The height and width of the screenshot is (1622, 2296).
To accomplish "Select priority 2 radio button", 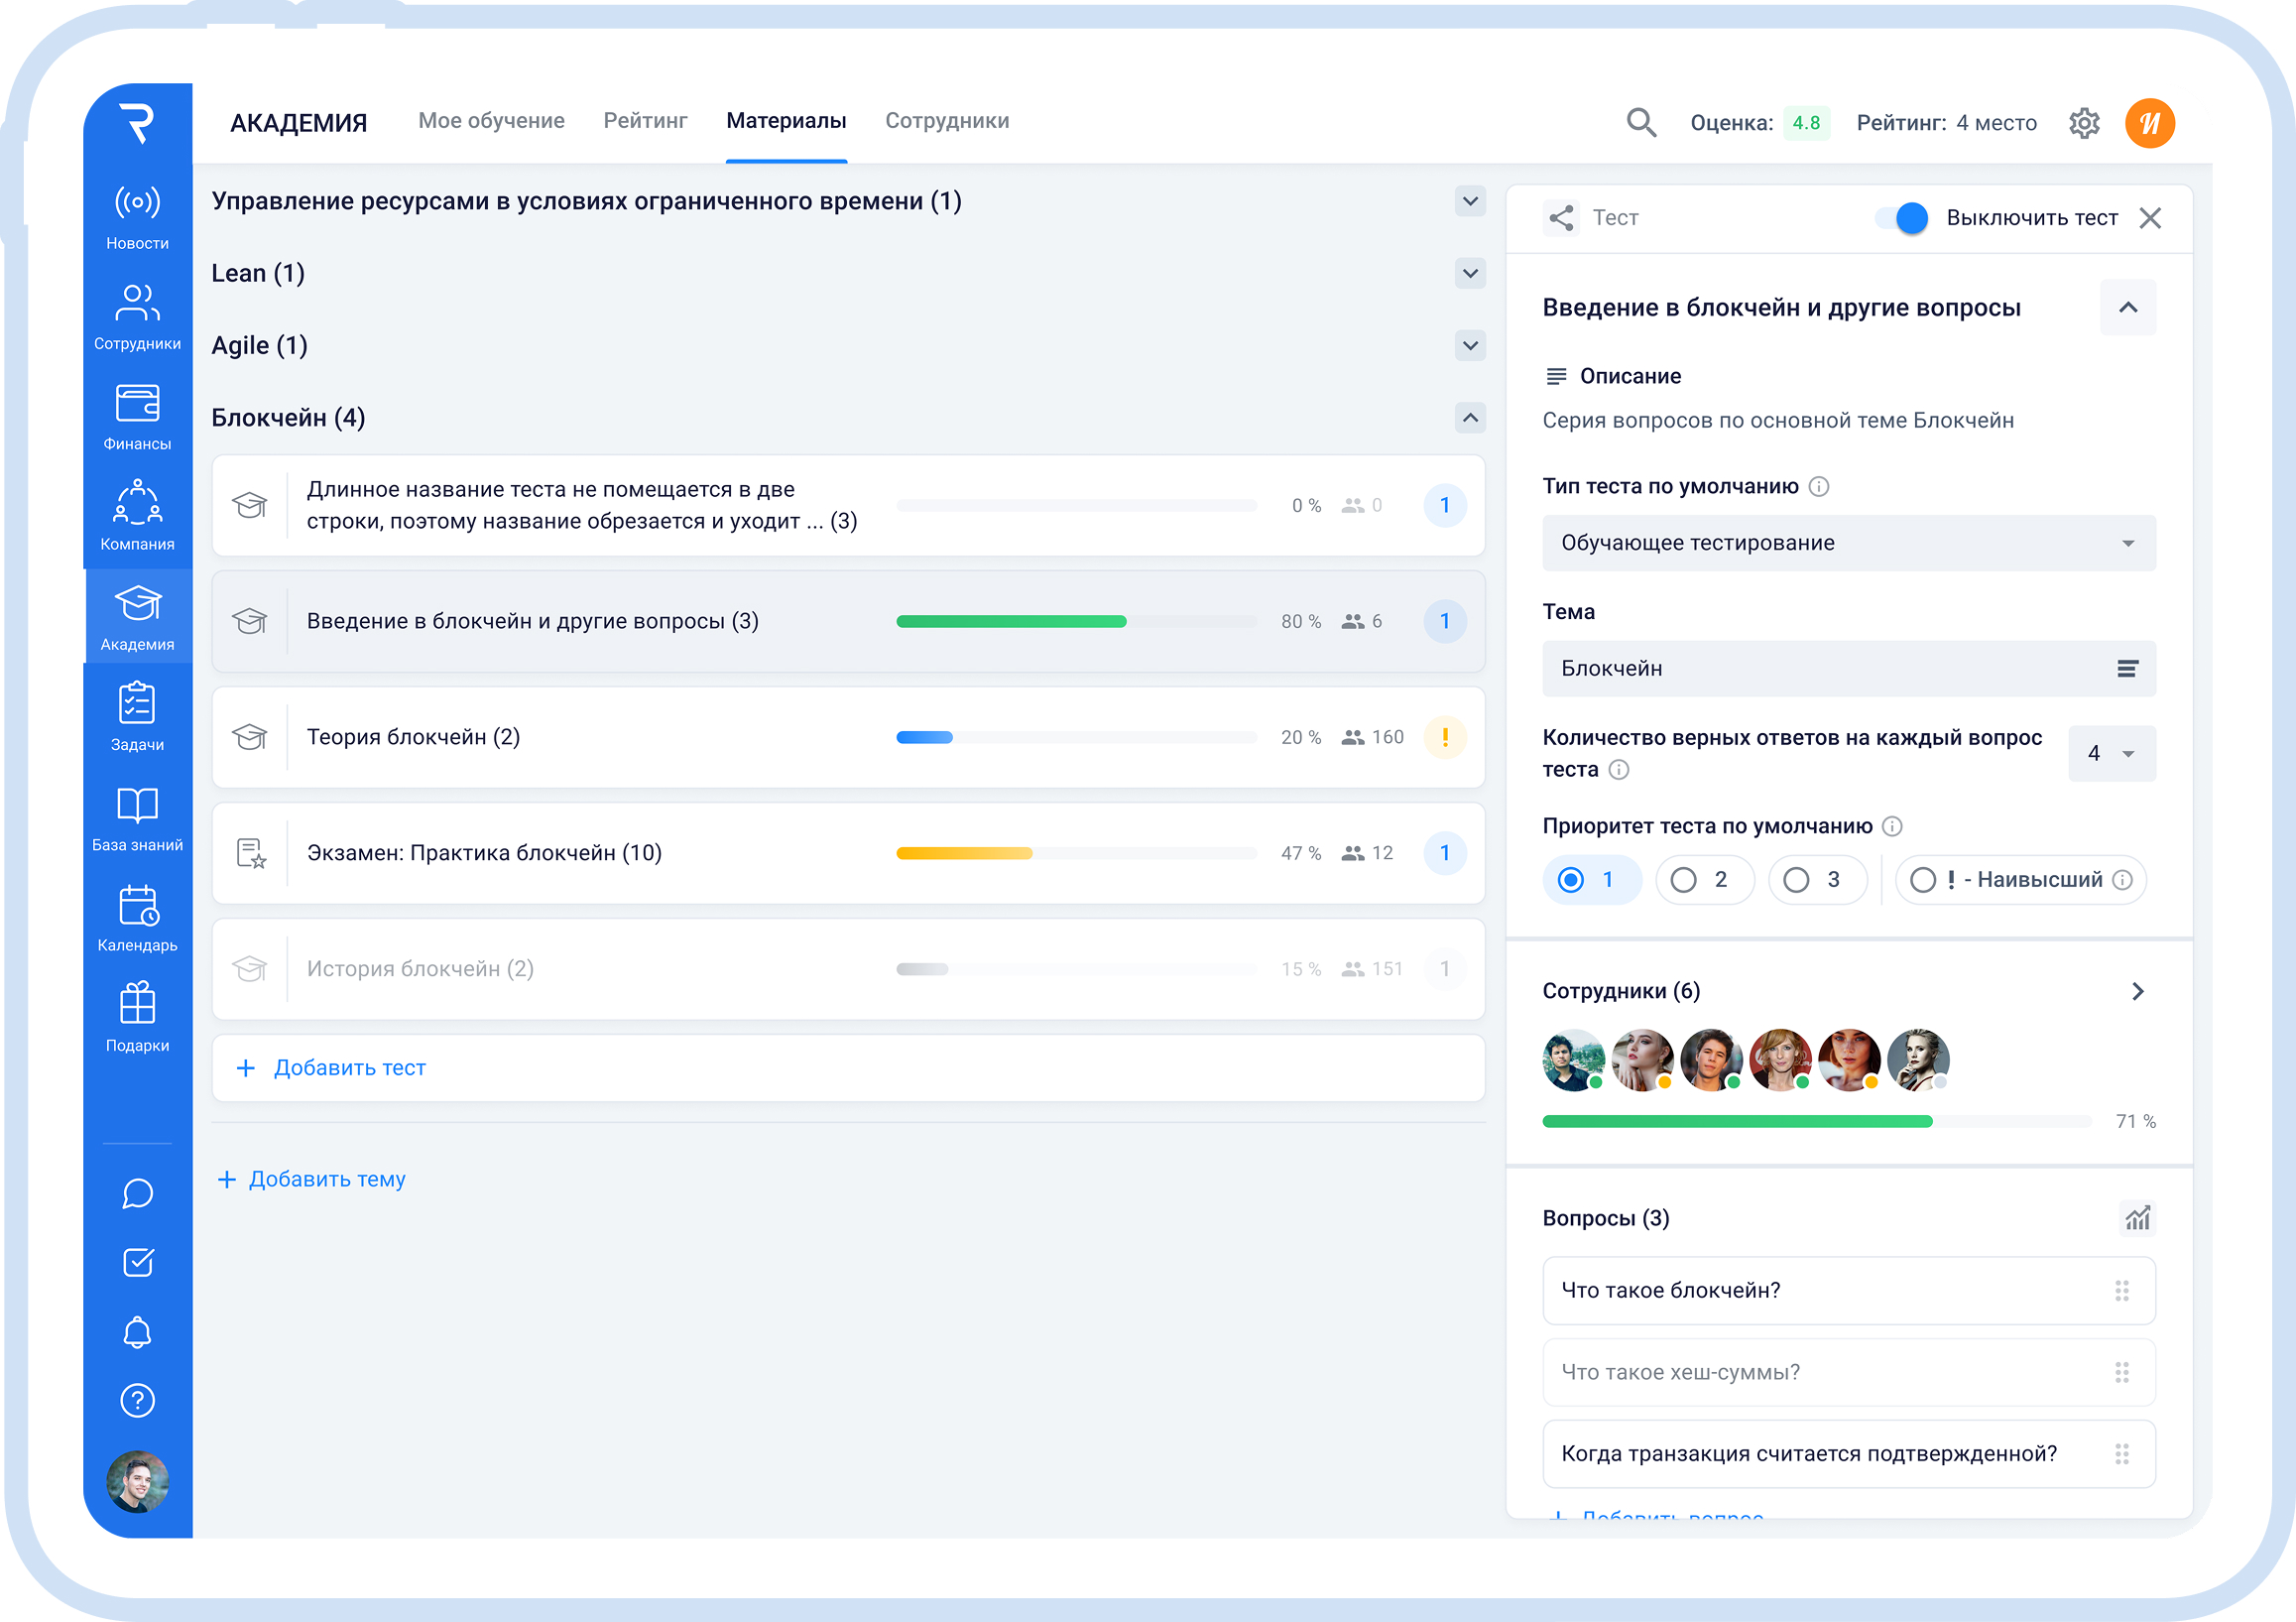I will click(1705, 880).
